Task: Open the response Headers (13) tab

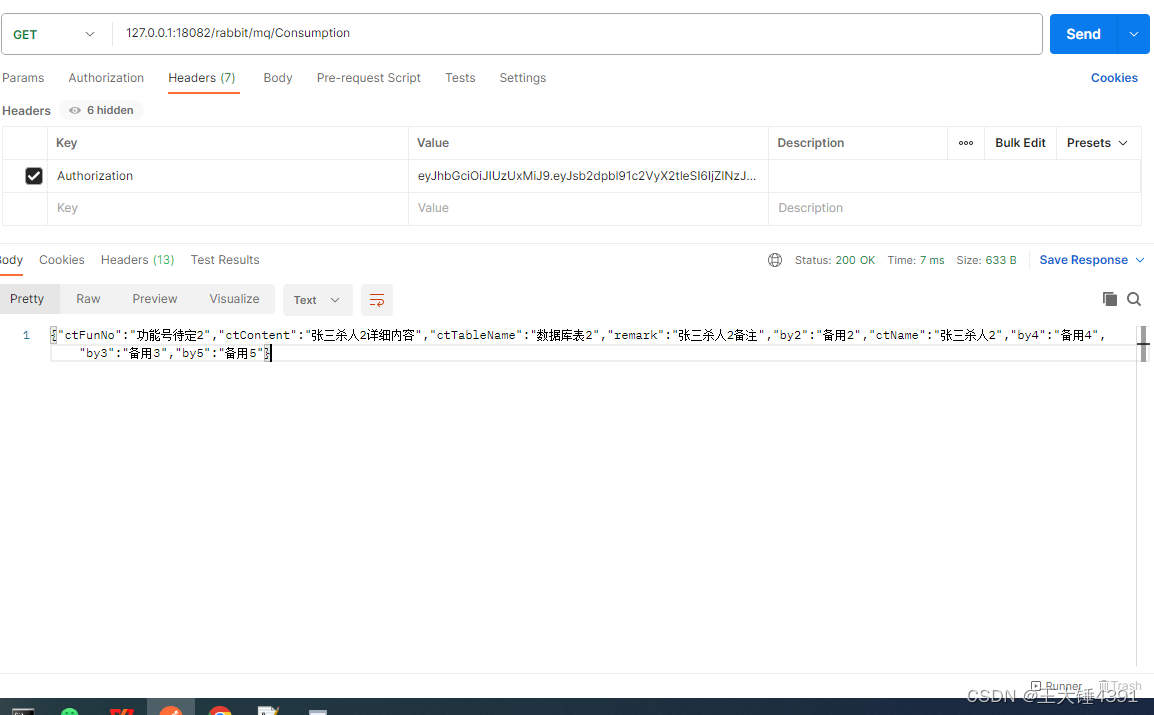Action: coord(137,259)
